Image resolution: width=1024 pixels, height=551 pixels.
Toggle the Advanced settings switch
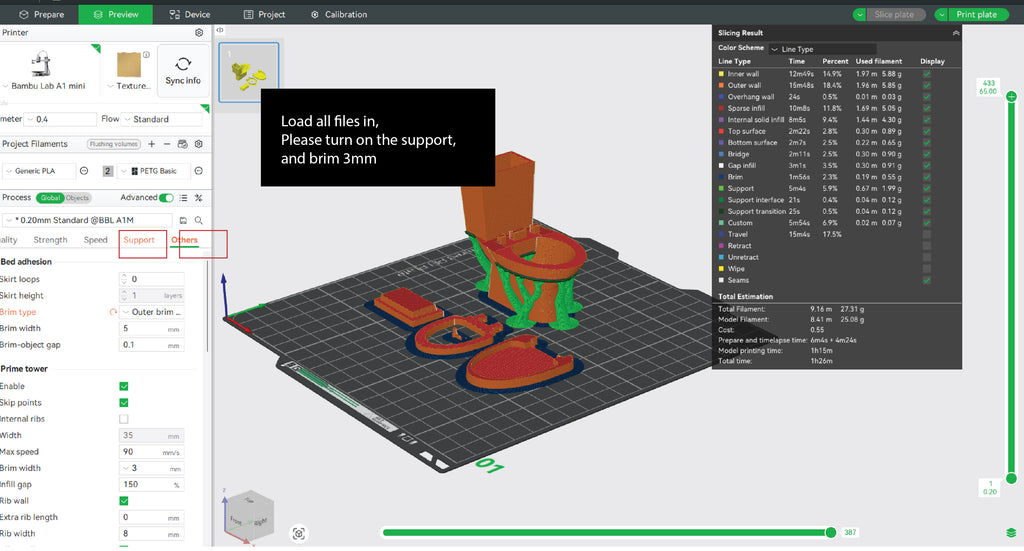(x=167, y=198)
